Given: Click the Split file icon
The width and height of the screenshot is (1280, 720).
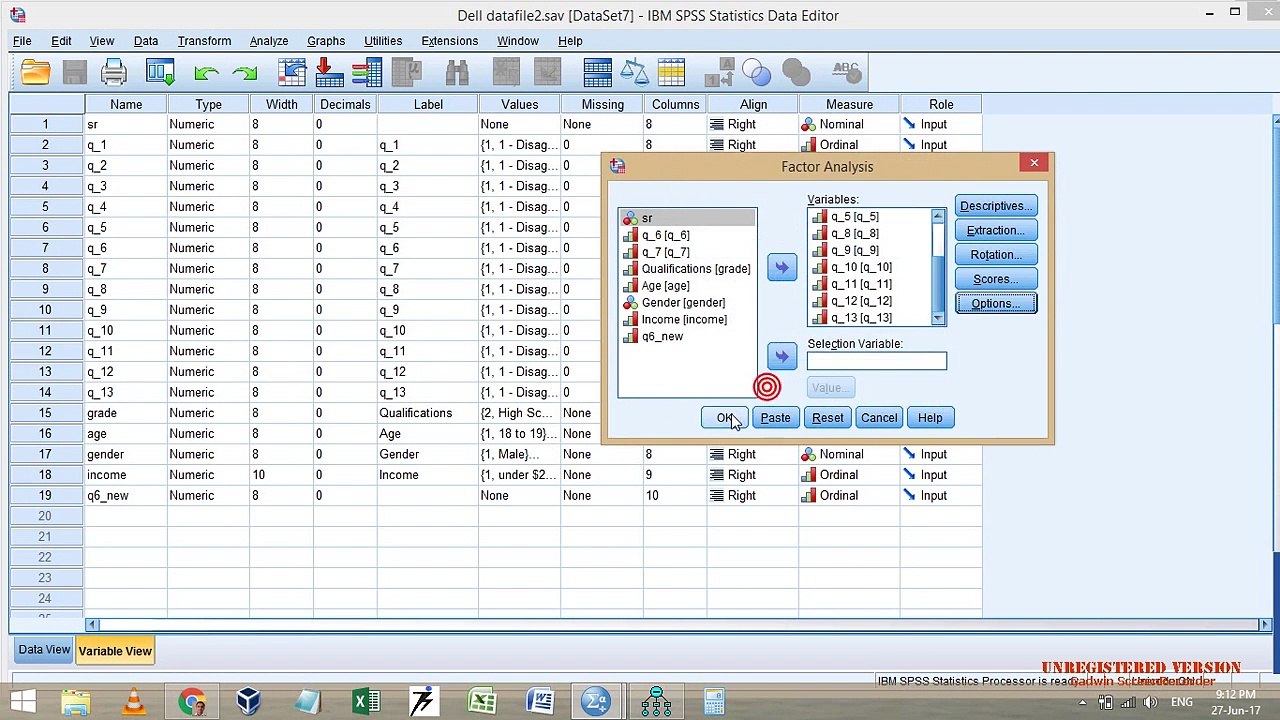Looking at the screenshot, I should pyautogui.click(x=597, y=72).
